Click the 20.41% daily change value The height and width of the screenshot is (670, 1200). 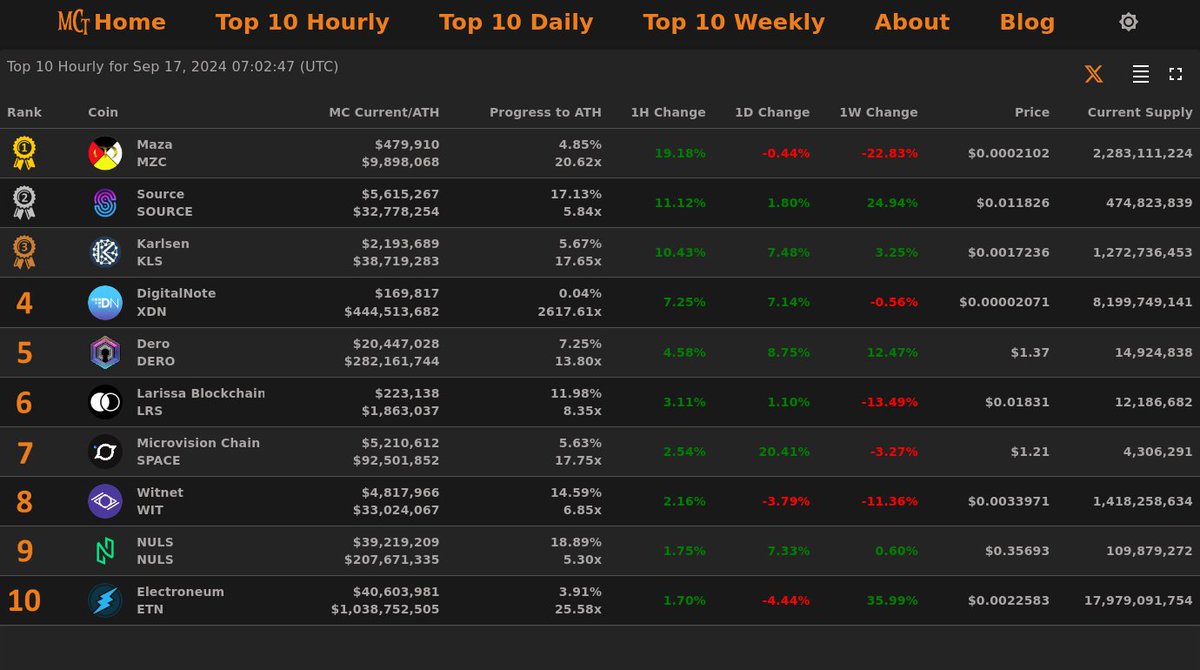(x=784, y=452)
